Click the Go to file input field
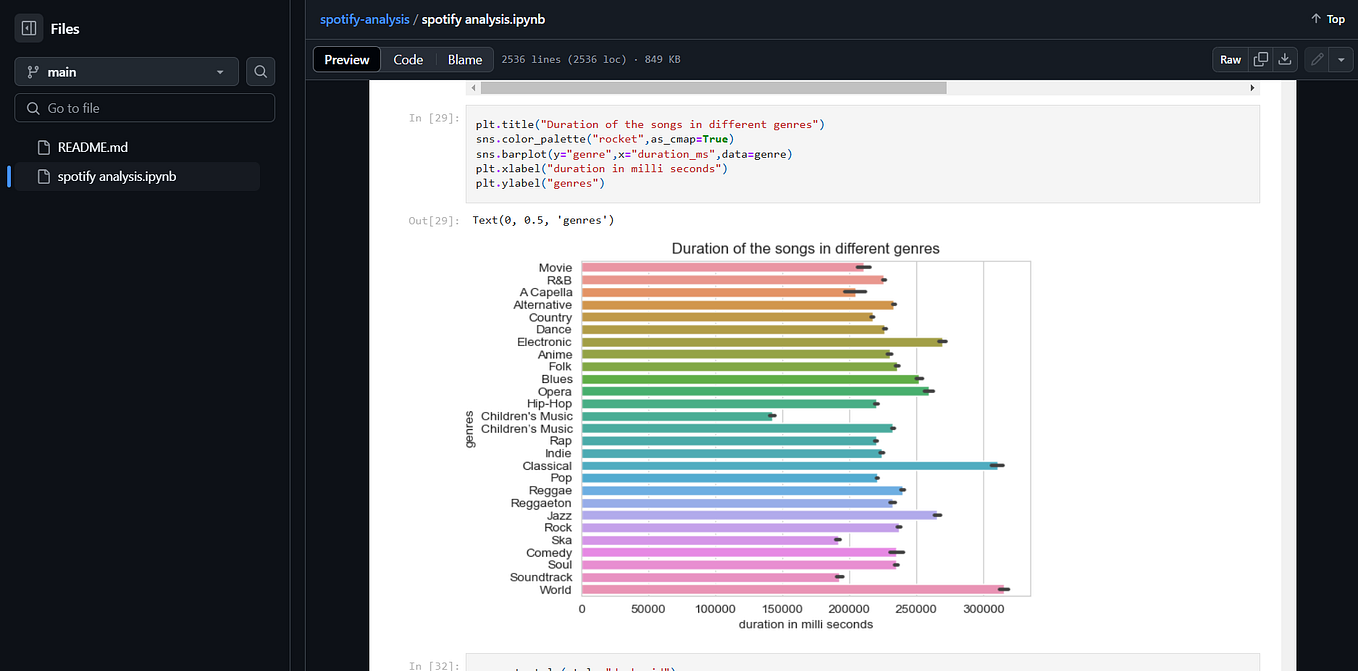This screenshot has width=1358, height=671. coord(144,106)
